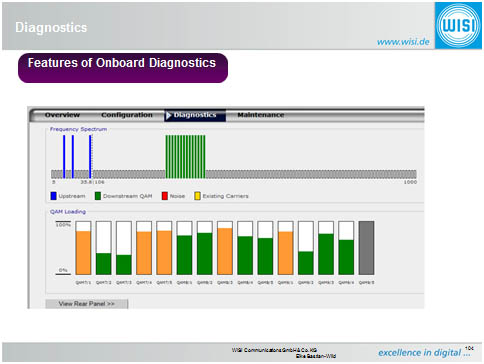Click the QAM7:4 orange loading bar
Viewport: 484px width, 364px height.
(144, 253)
